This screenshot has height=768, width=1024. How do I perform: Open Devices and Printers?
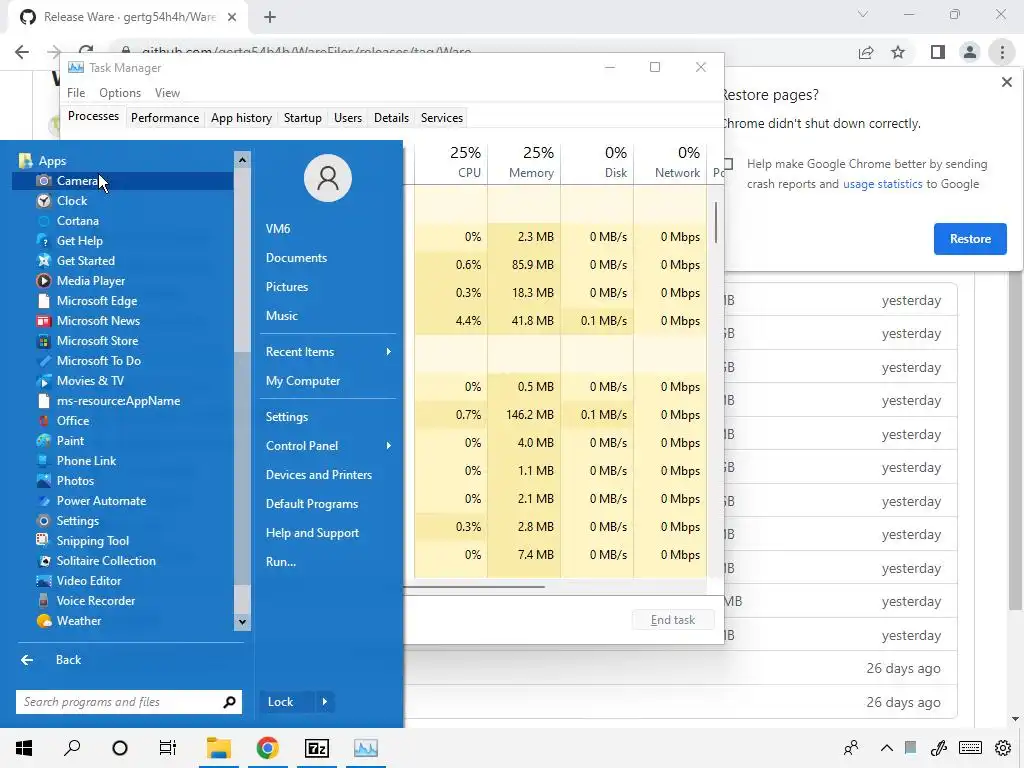[319, 475]
